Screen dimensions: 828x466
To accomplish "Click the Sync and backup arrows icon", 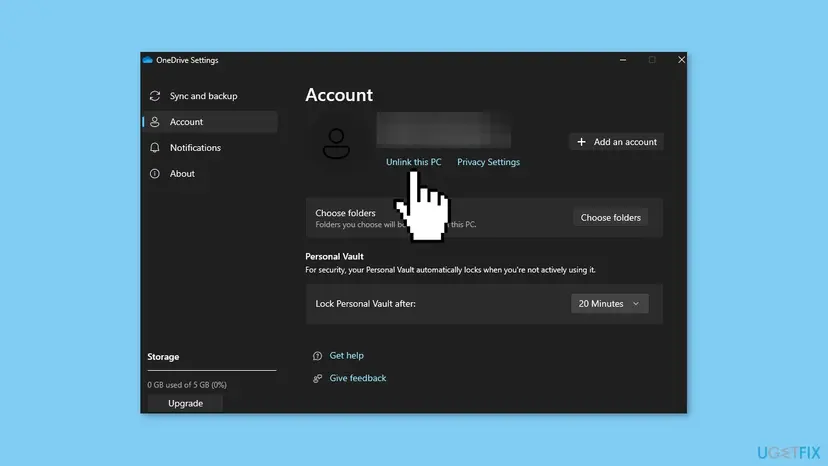I will [155, 96].
